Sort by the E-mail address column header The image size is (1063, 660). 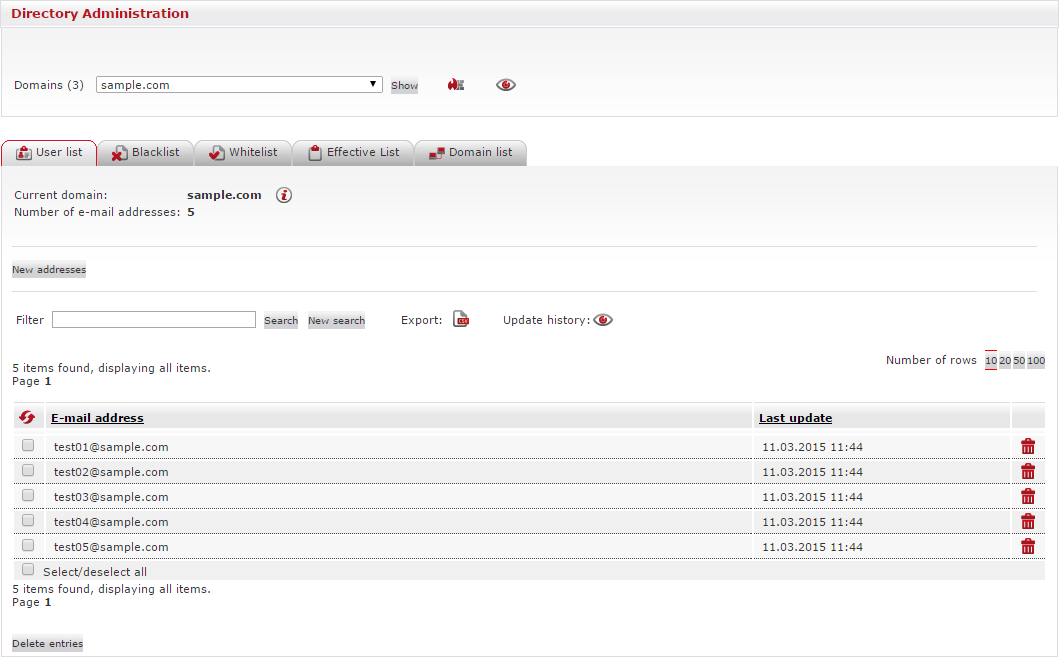coord(97,418)
